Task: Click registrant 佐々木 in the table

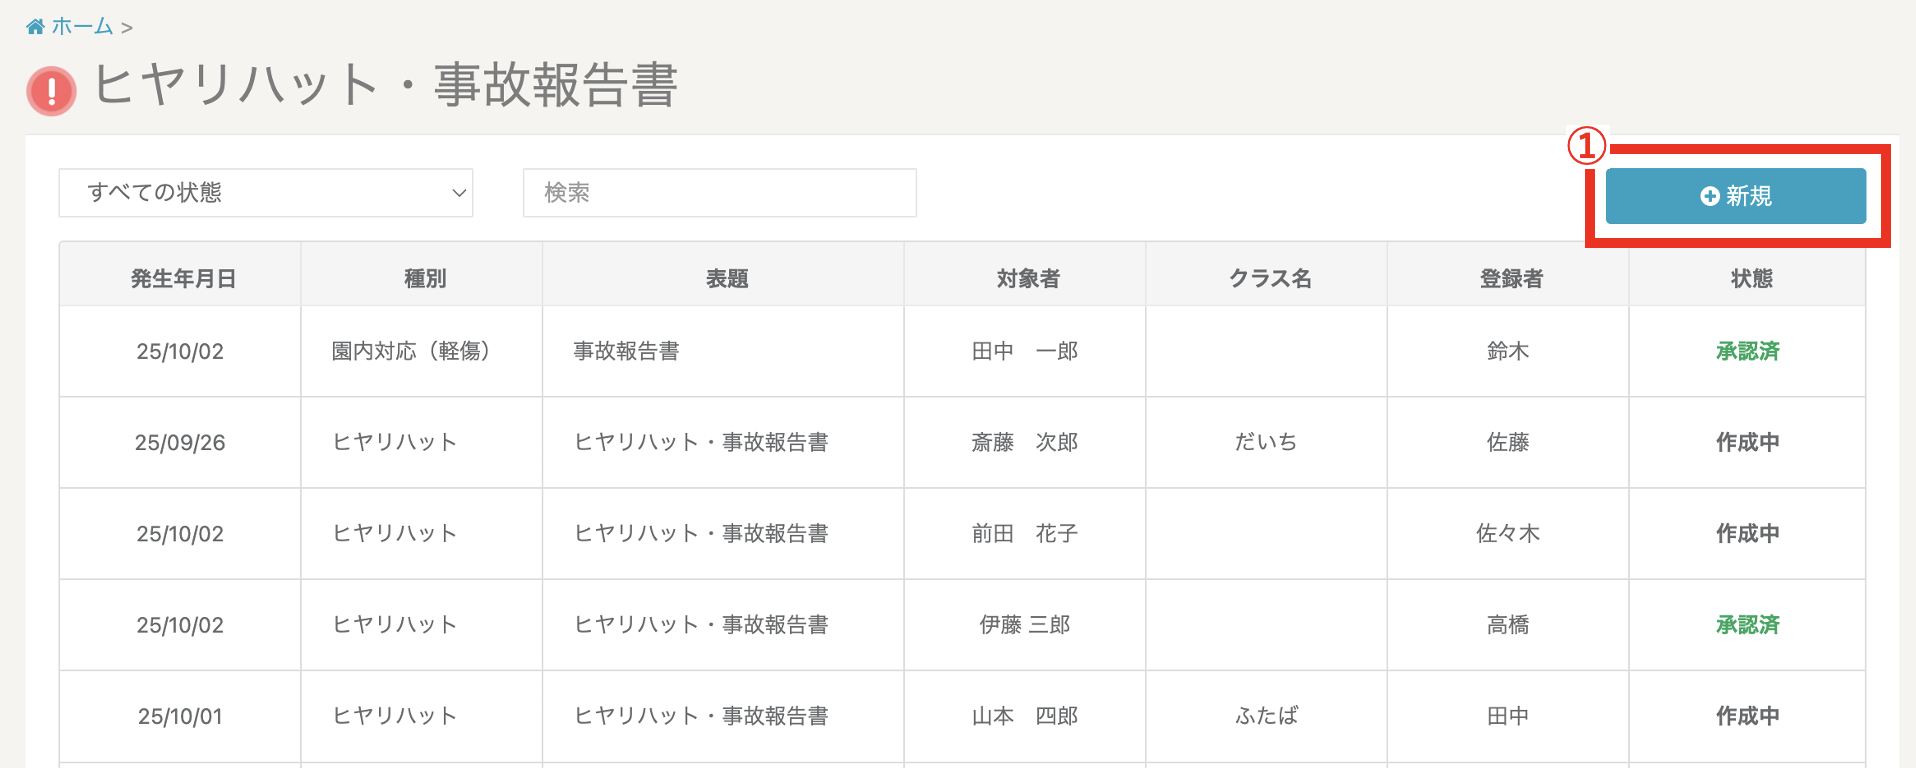Action: point(1507,534)
